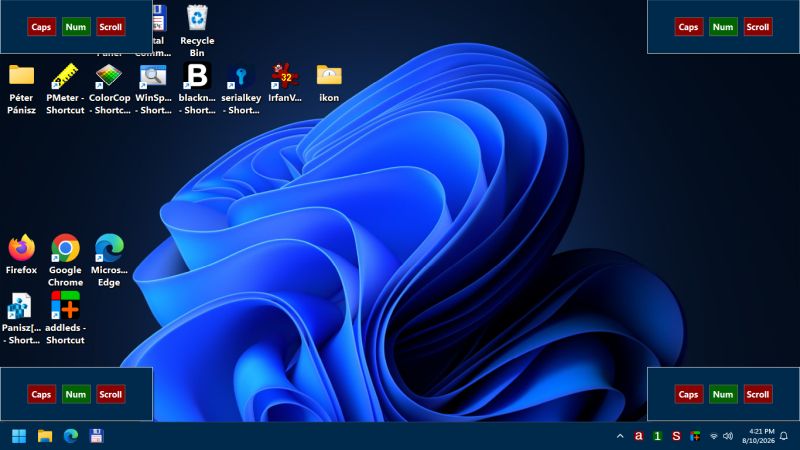Image resolution: width=800 pixels, height=450 pixels.
Task: Expand the hidden tray icons chevron
Action: pos(620,436)
